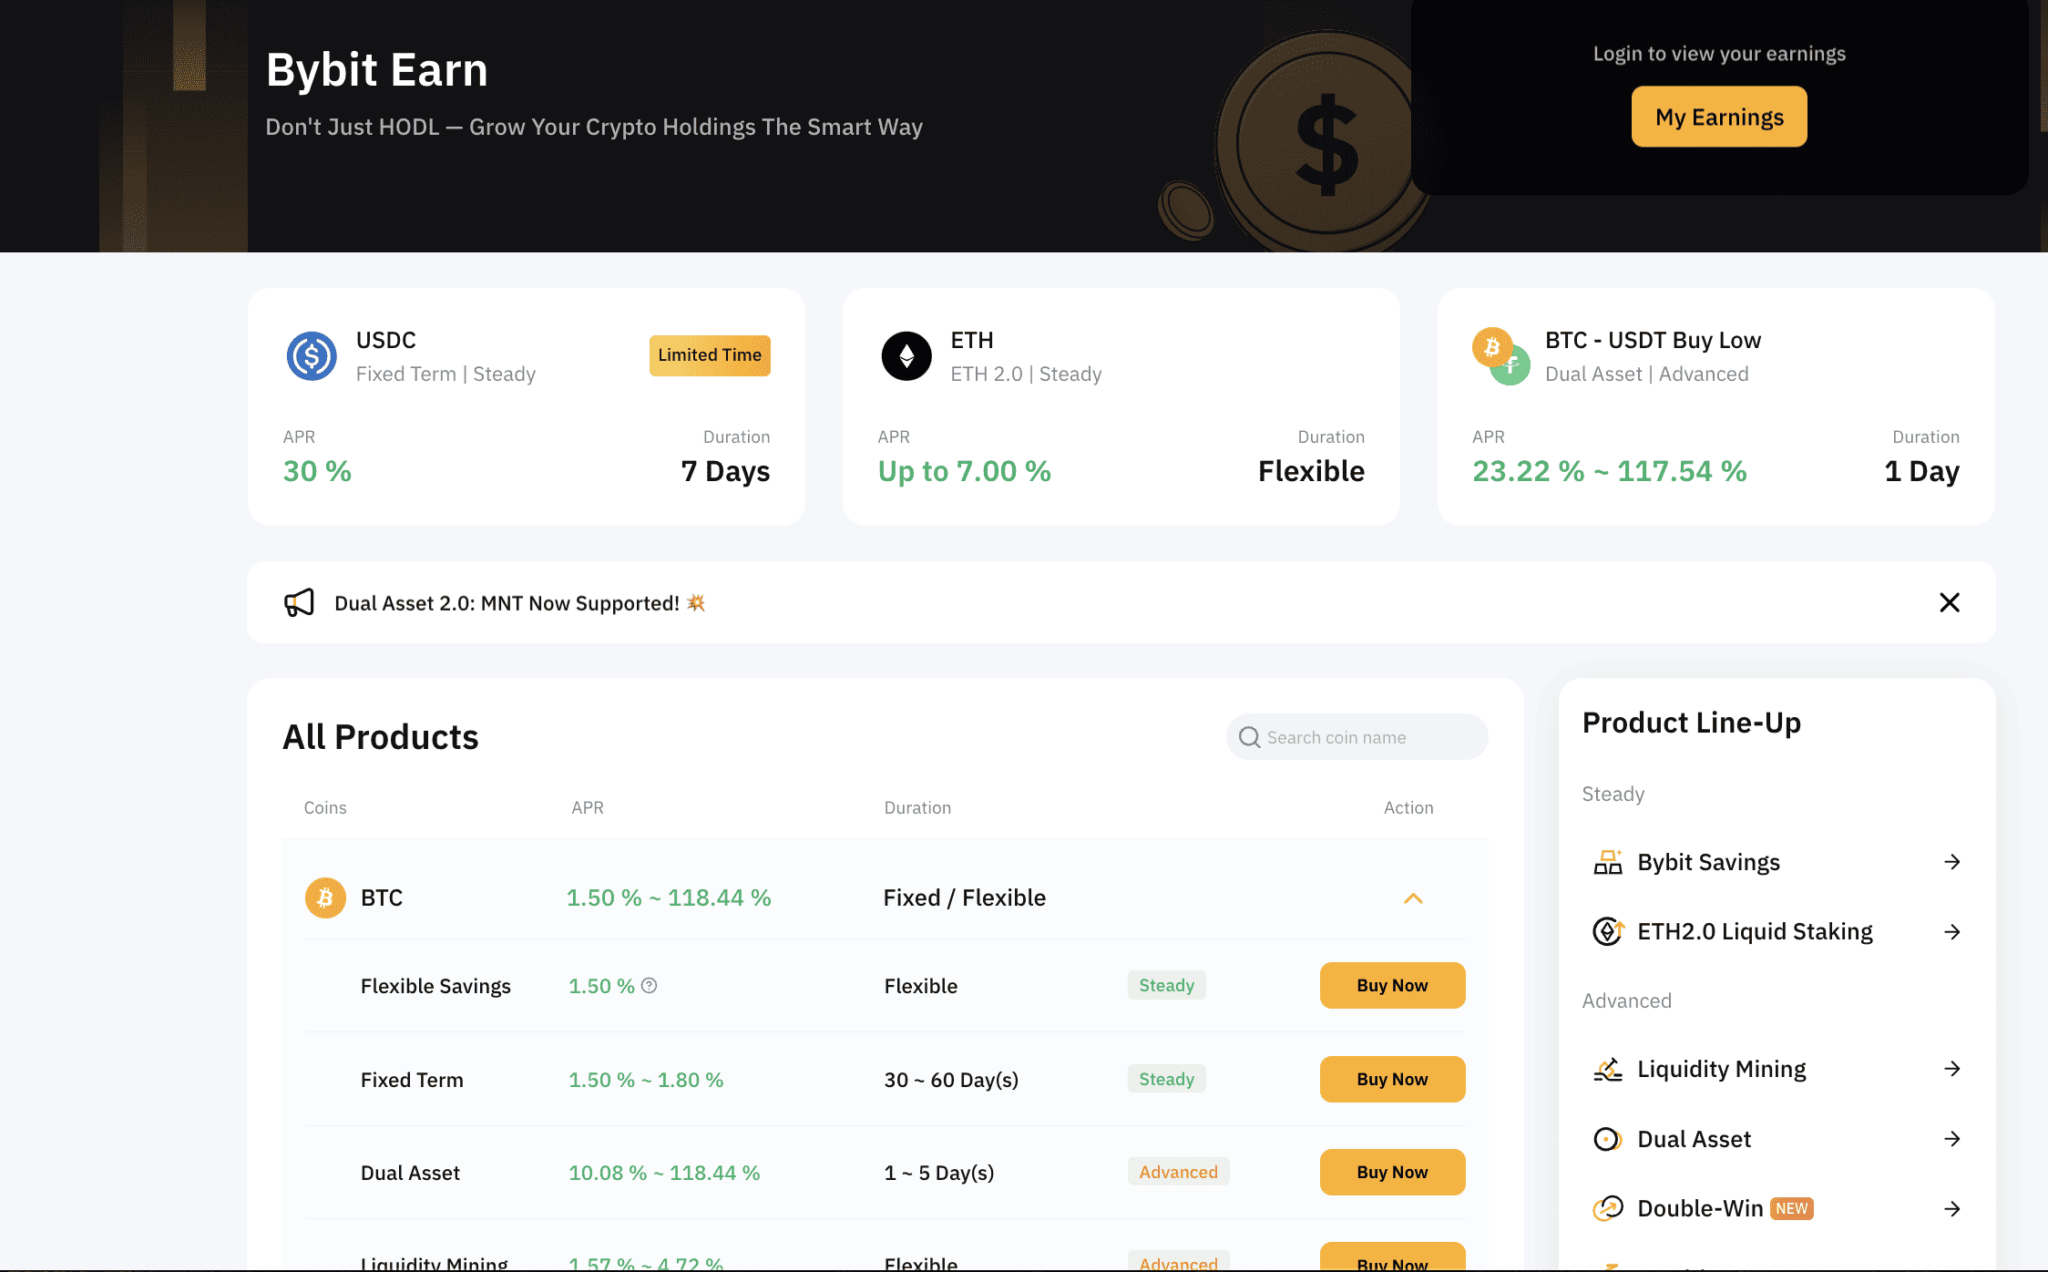Click the BTC coin icon in products table
2048x1272 pixels.
tap(325, 898)
